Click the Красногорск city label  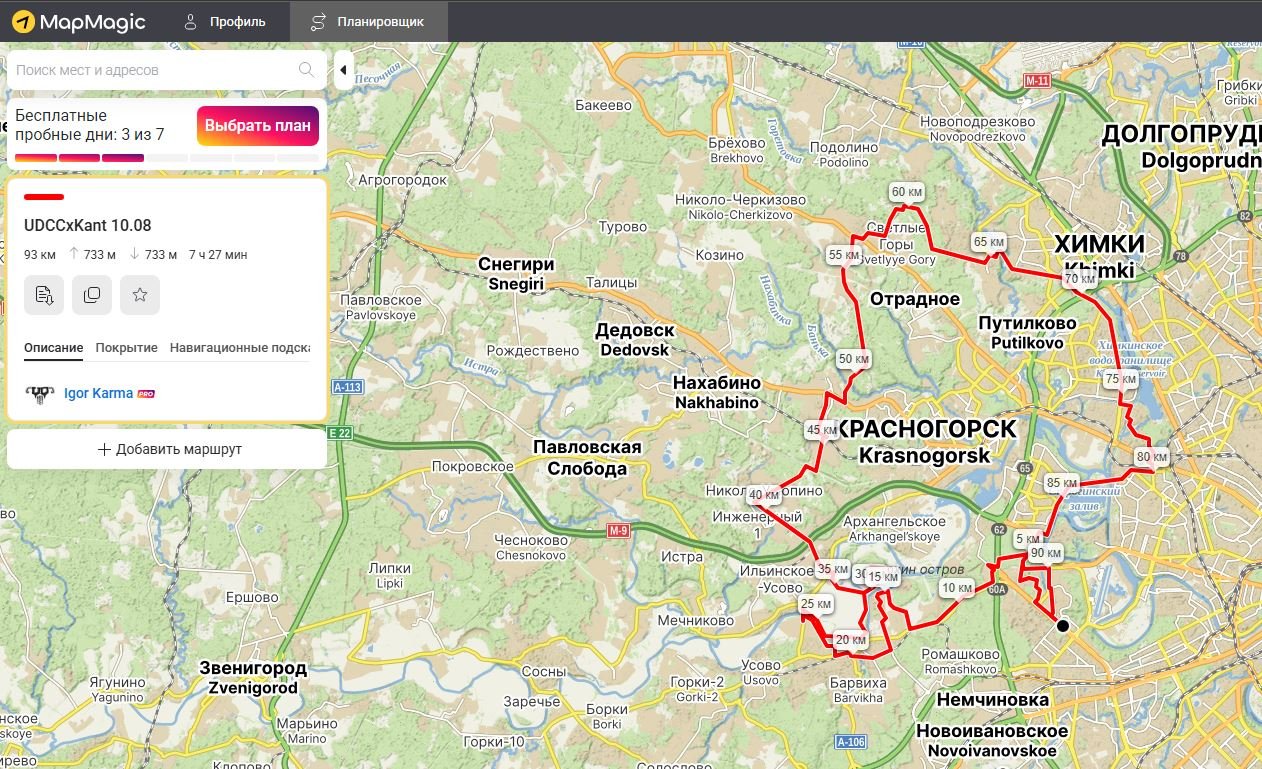924,441
